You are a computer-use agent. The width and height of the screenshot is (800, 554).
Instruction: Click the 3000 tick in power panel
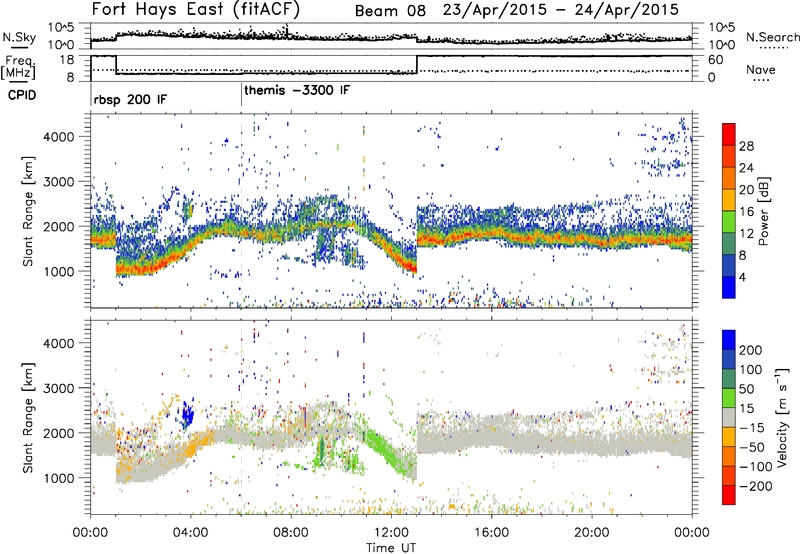click(x=58, y=182)
